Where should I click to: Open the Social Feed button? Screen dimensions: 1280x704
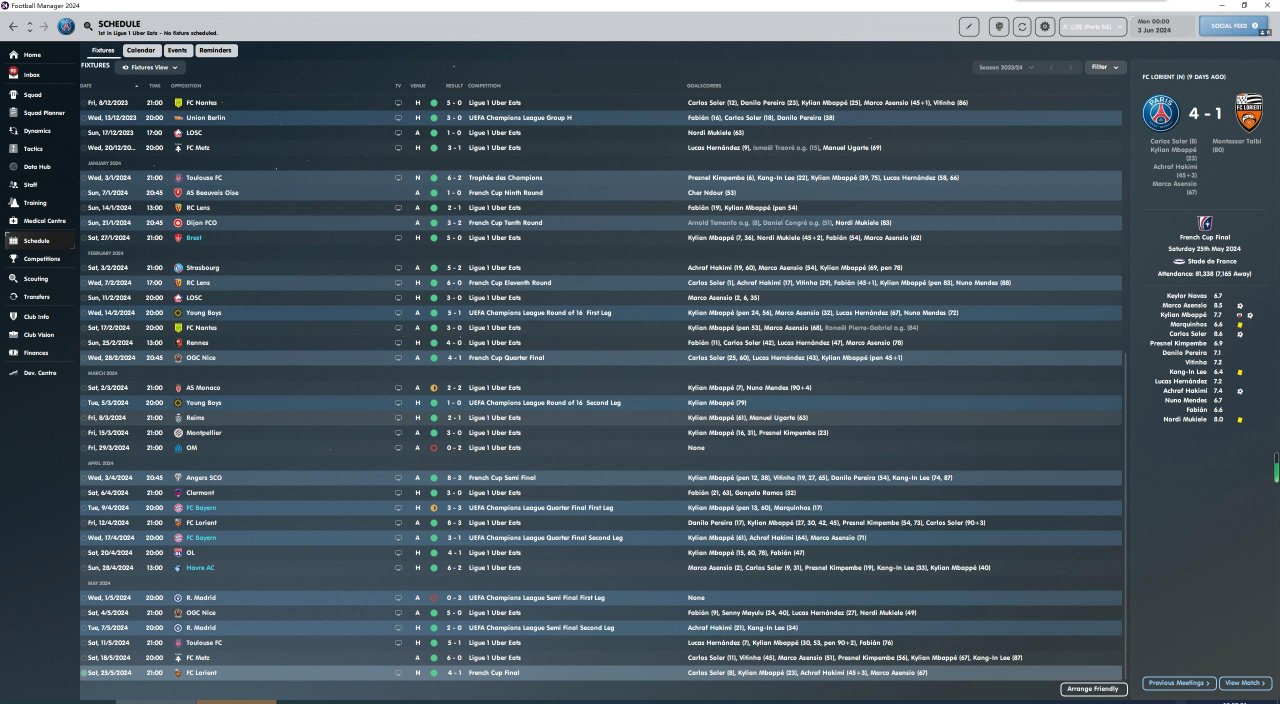click(x=1233, y=26)
